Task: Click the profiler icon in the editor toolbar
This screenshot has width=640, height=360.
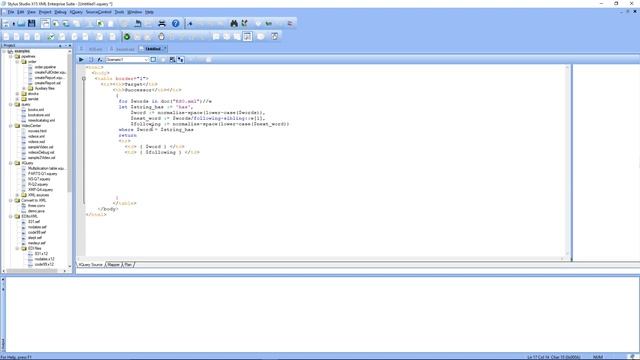Action: (172, 60)
